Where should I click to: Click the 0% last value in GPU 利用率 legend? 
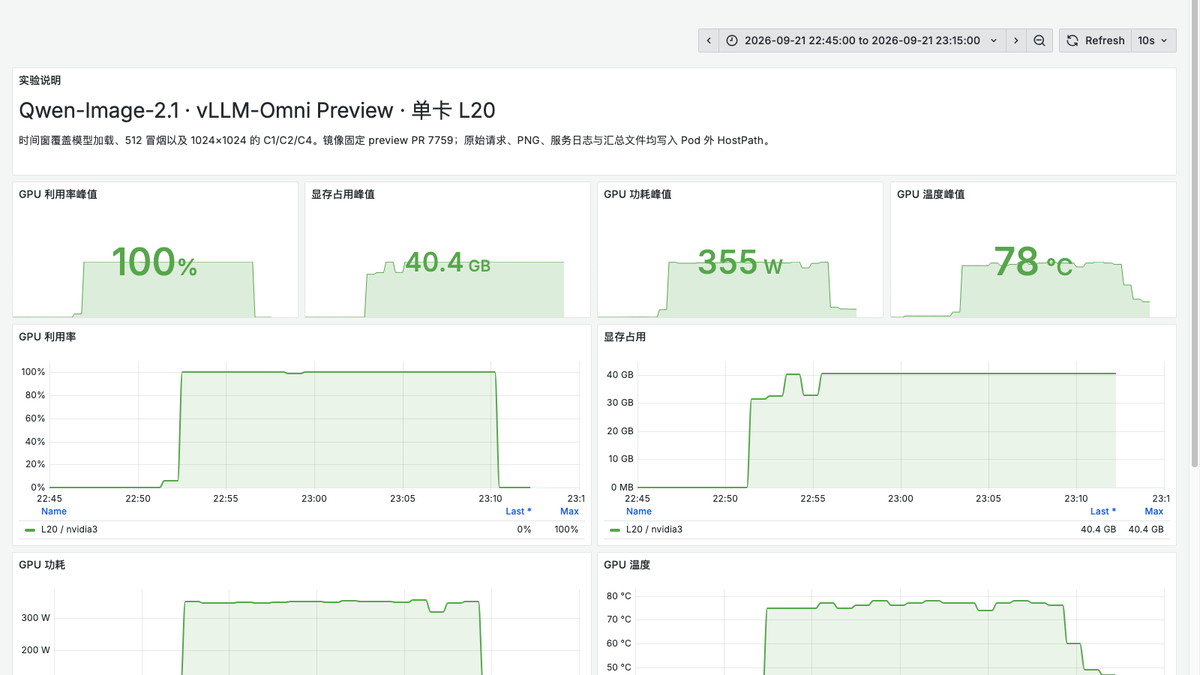(524, 529)
